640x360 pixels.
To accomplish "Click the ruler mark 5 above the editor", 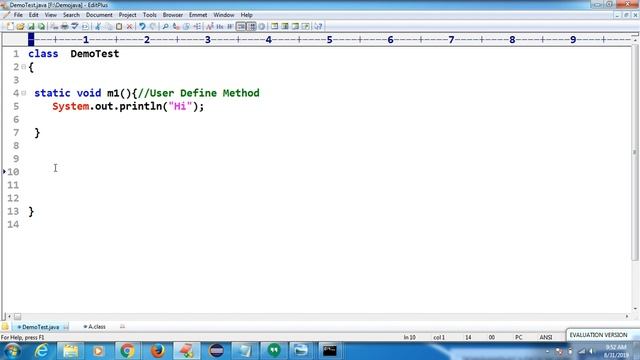I will point(329,40).
